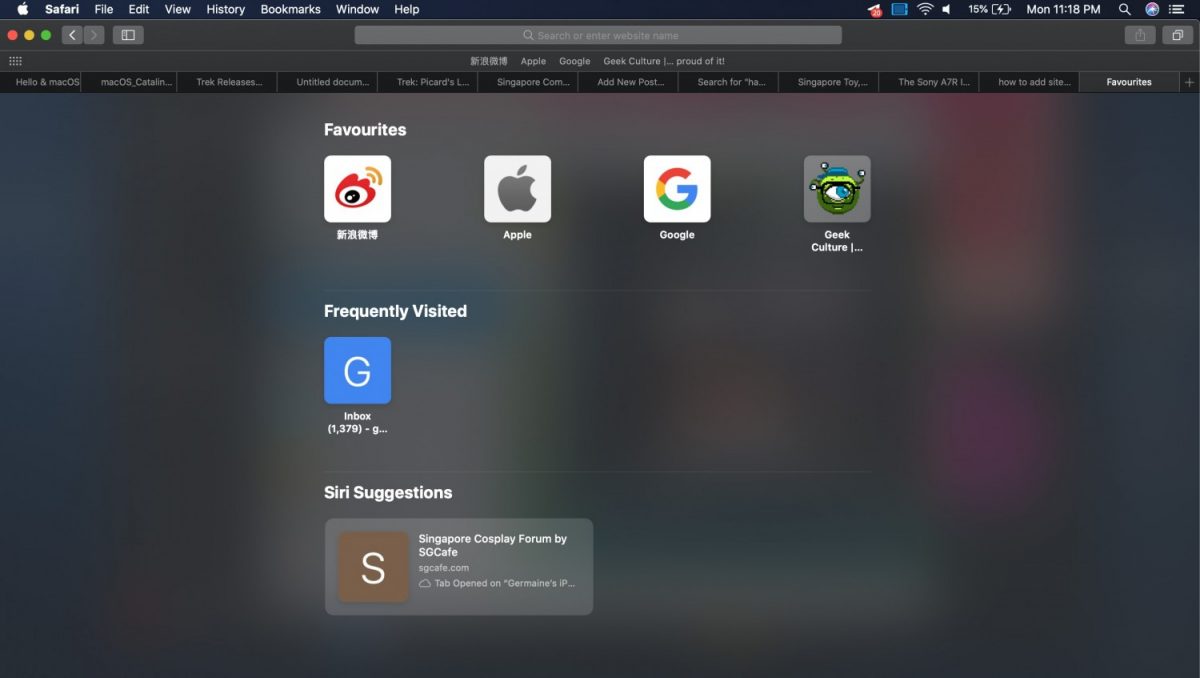The height and width of the screenshot is (678, 1200).
Task: Go back with the back arrow
Action: [72, 35]
